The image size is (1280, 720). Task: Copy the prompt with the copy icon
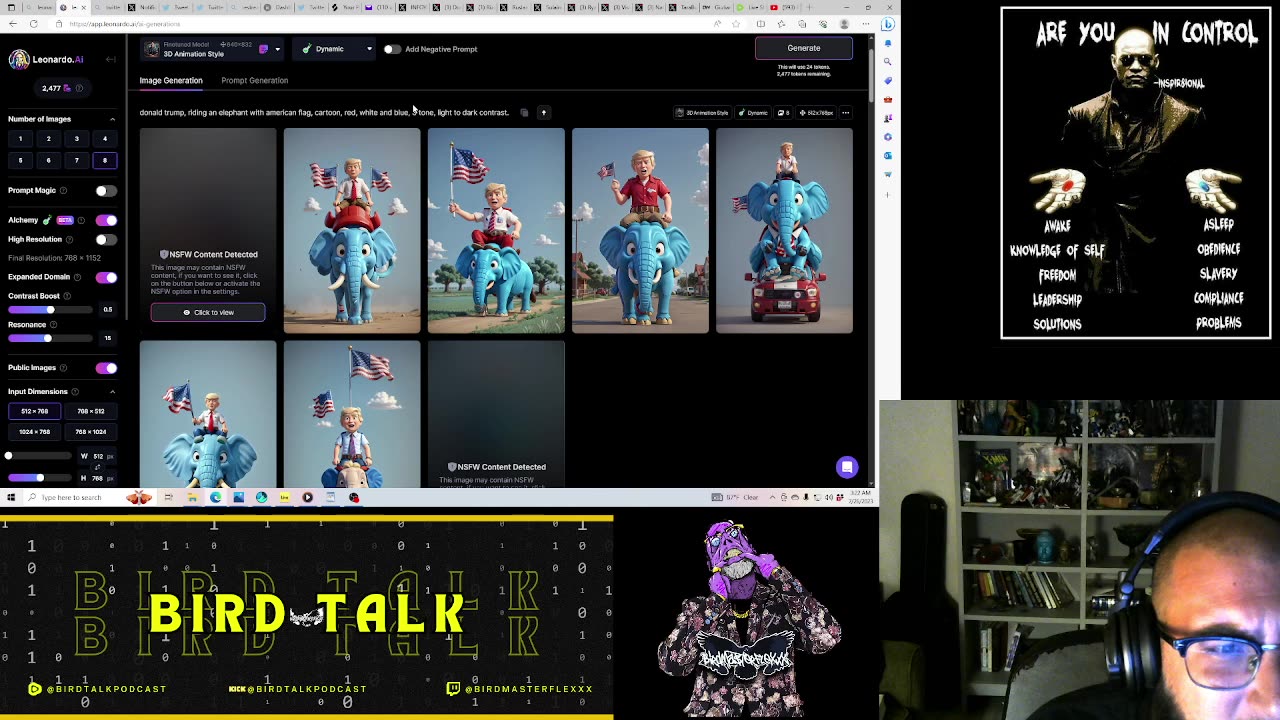[x=524, y=113]
